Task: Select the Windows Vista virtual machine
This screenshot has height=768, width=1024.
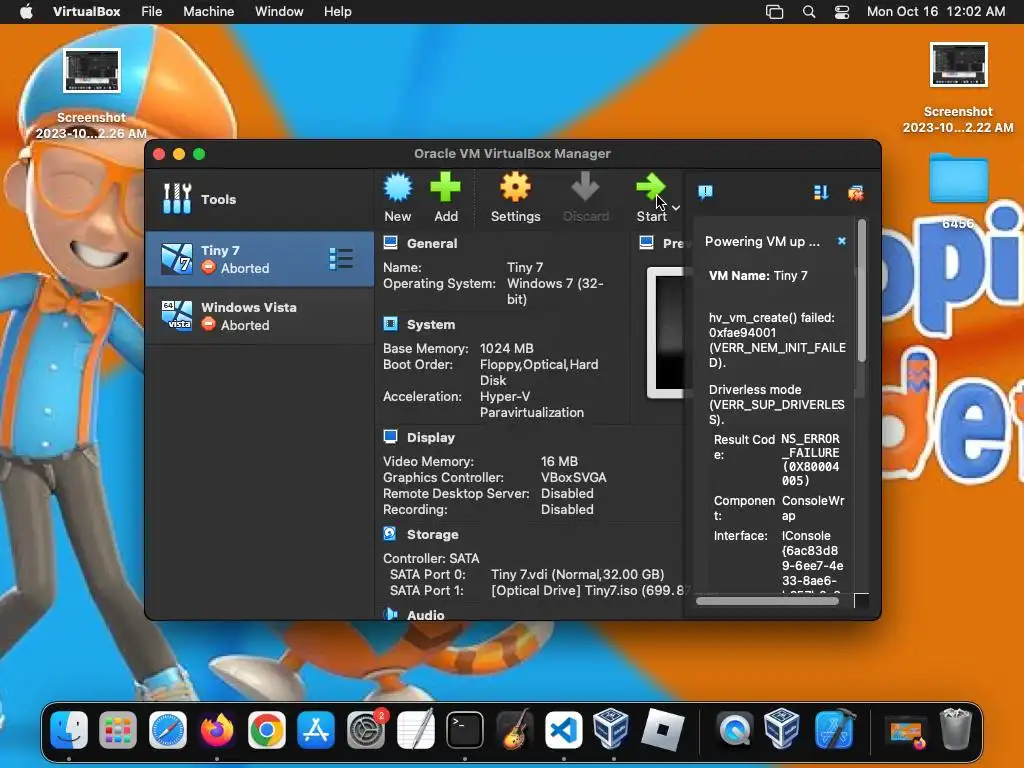Action: point(259,316)
